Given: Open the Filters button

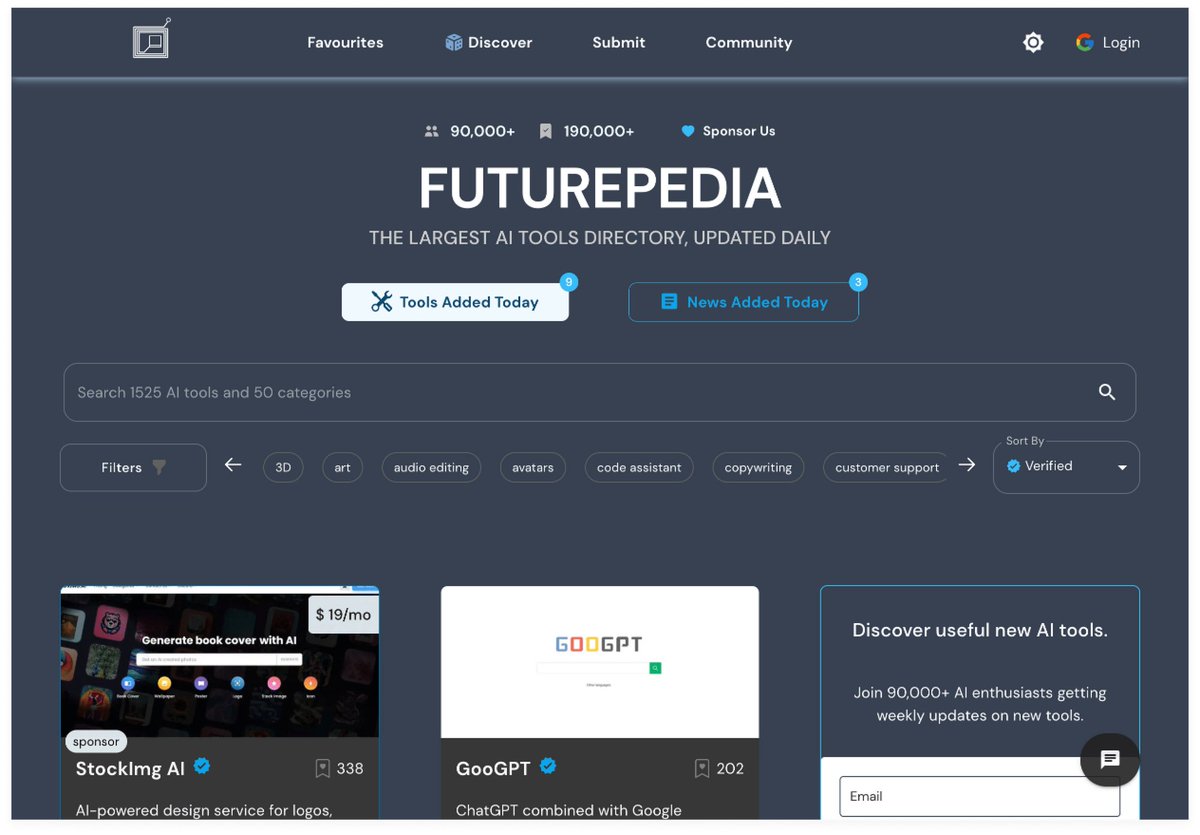Looking at the screenshot, I should 133,467.
